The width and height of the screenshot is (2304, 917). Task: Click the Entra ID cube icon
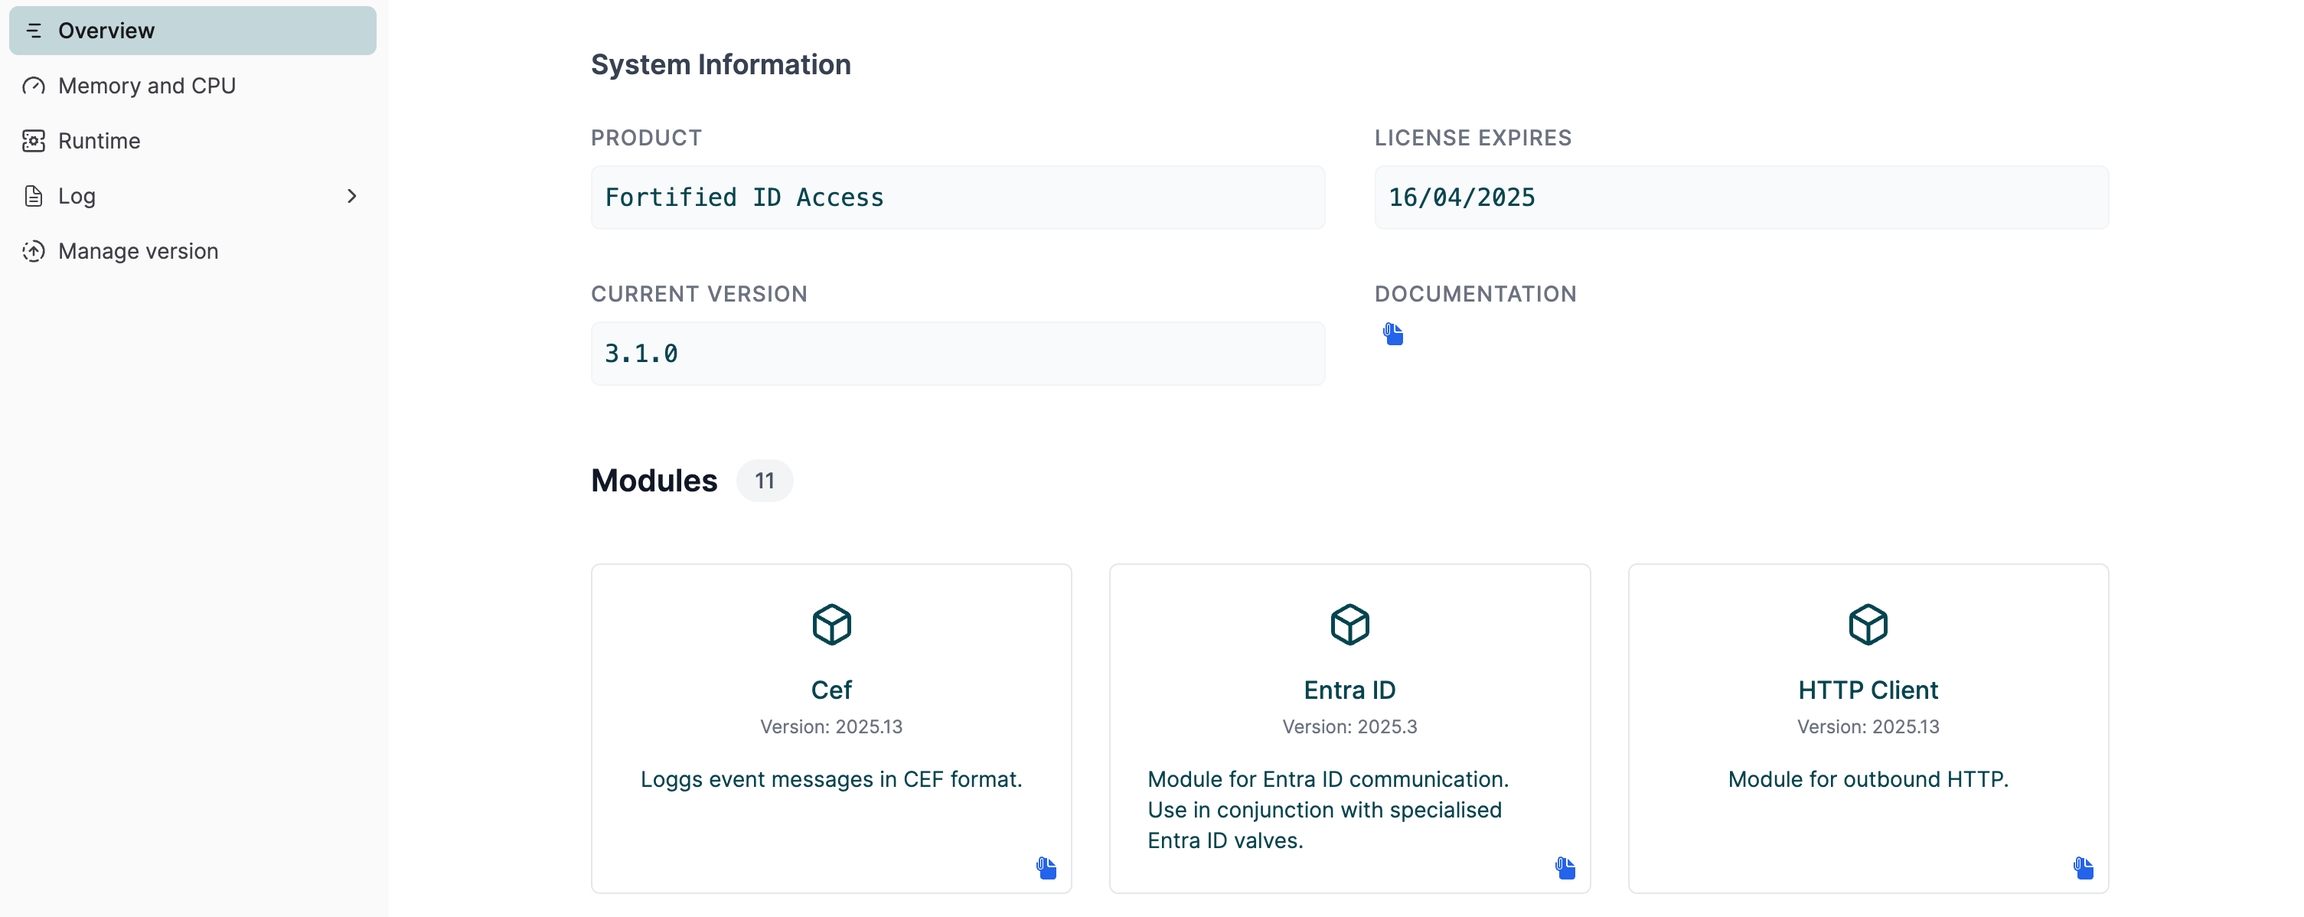[x=1349, y=625]
